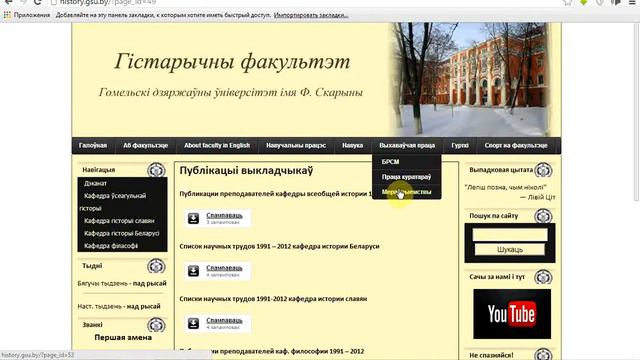Click the Бягучы тыдзень - пад рысай text
640x360 pixels.
click(122, 283)
